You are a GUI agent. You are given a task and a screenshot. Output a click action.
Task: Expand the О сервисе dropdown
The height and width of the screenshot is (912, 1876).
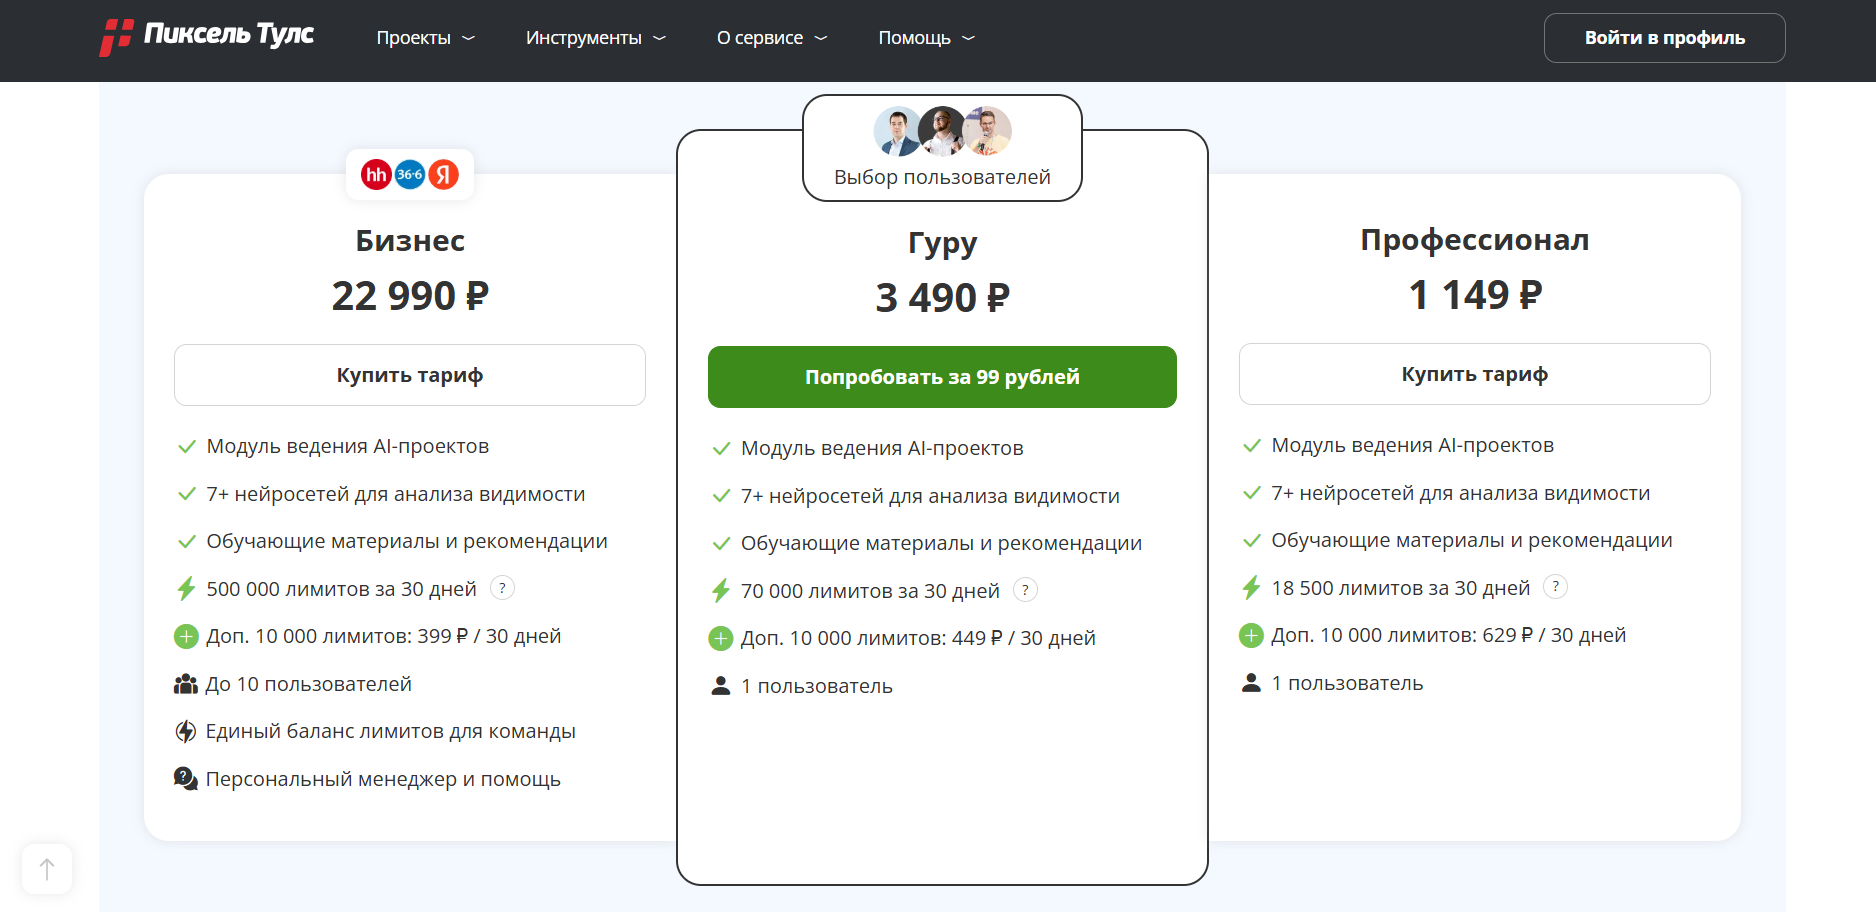[771, 38]
